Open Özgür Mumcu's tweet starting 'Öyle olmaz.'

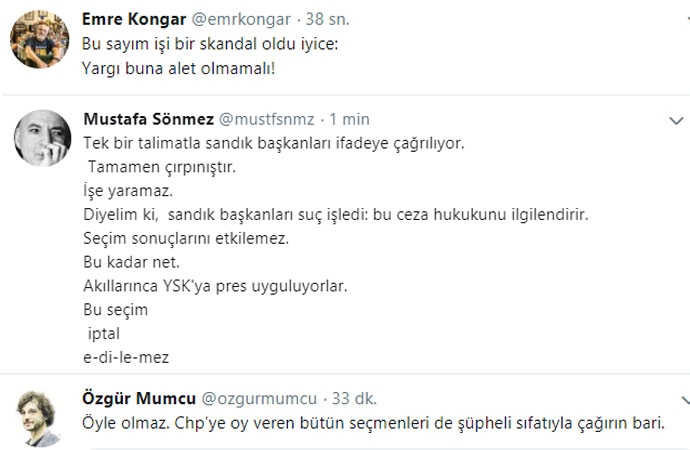372,422
